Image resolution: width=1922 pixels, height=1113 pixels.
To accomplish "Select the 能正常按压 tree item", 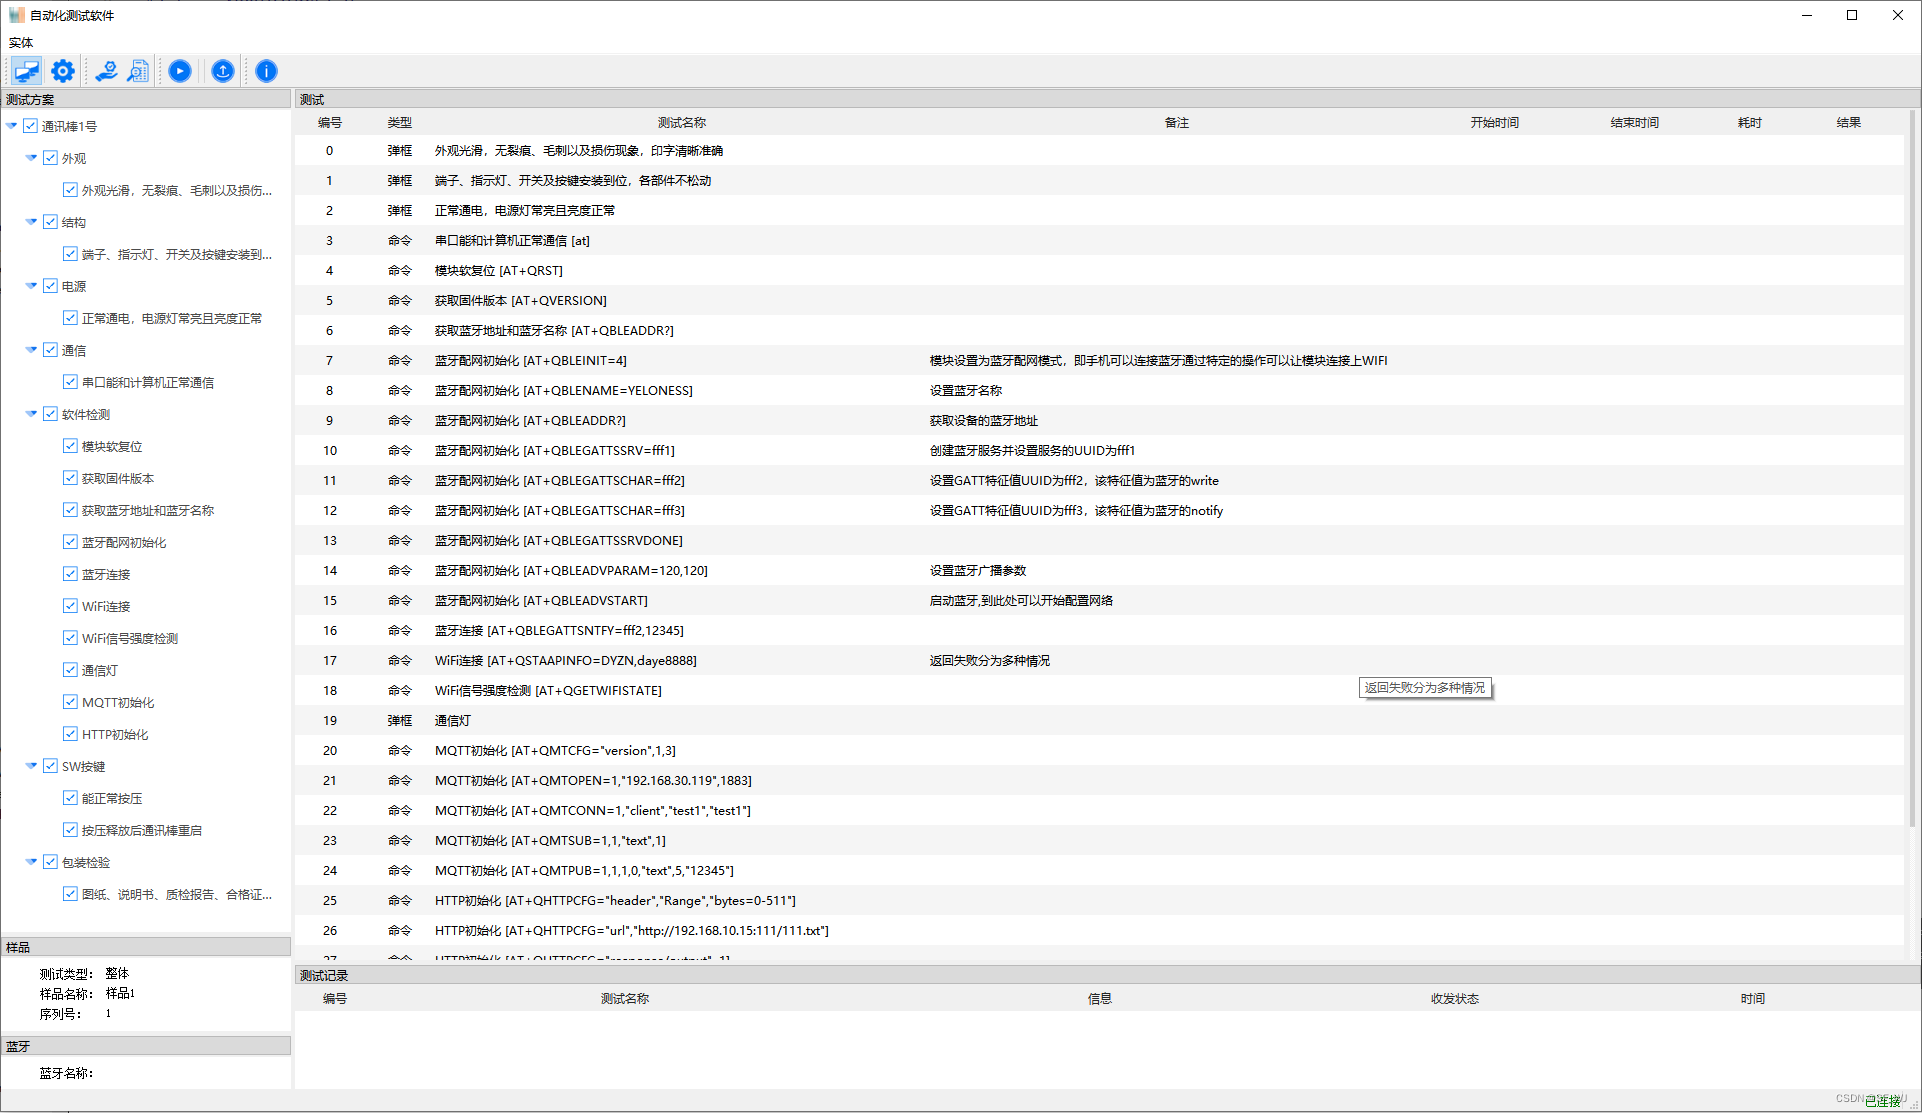I will [112, 798].
